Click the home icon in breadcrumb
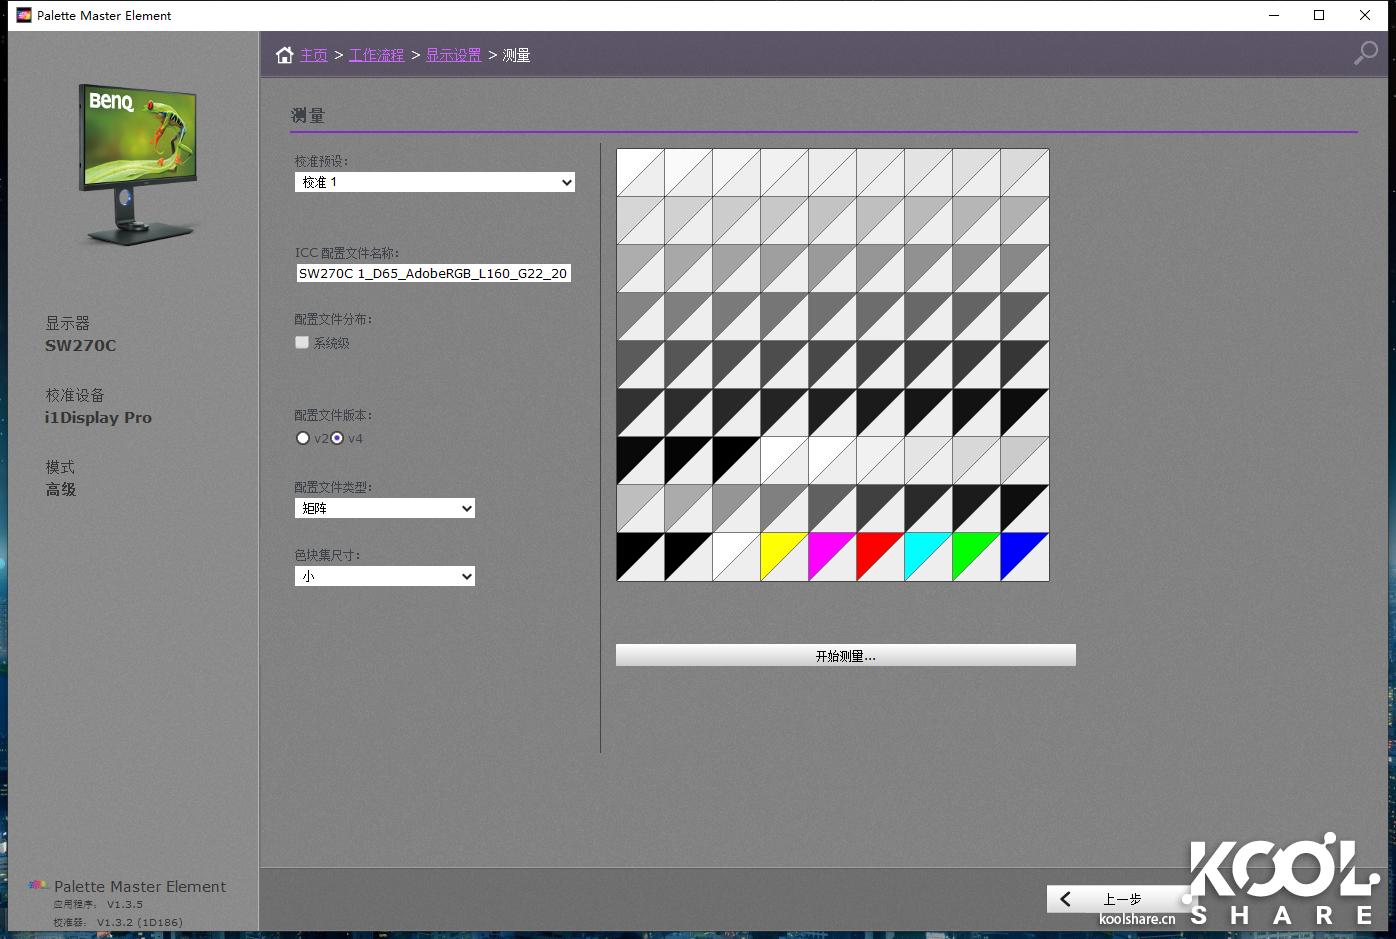 (285, 55)
